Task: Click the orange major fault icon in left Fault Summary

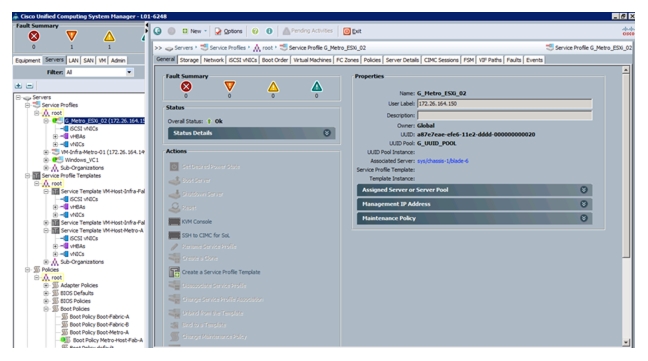Action: click(x=71, y=36)
